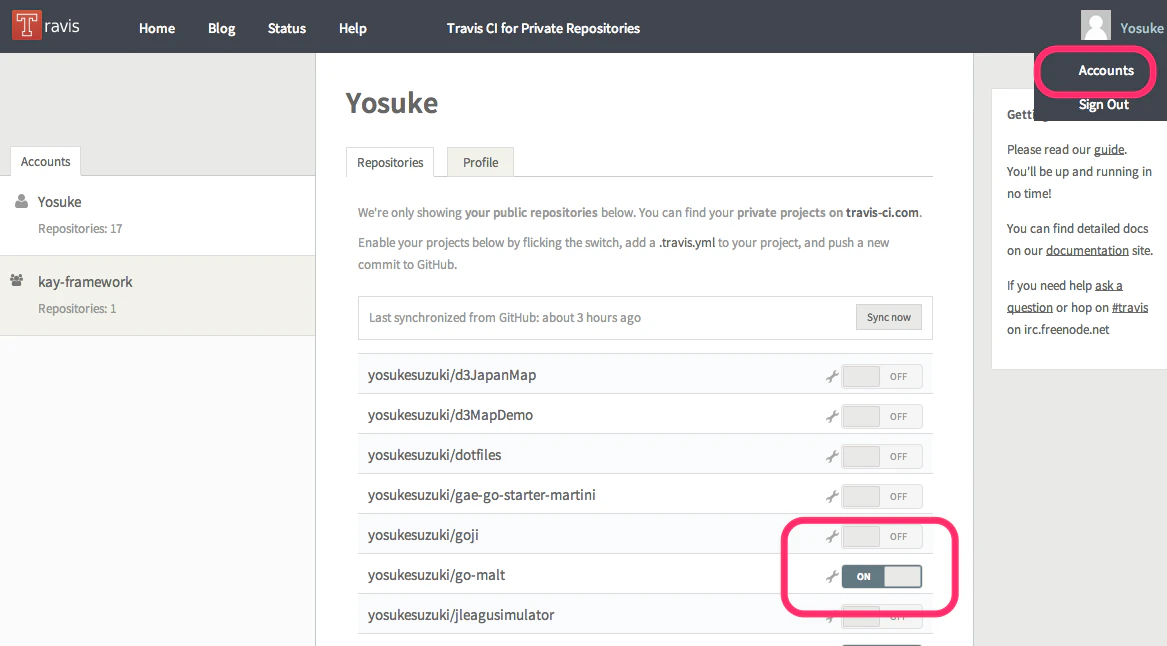Click the Travis CI logo icon
The height and width of the screenshot is (646, 1167).
pos(27,25)
